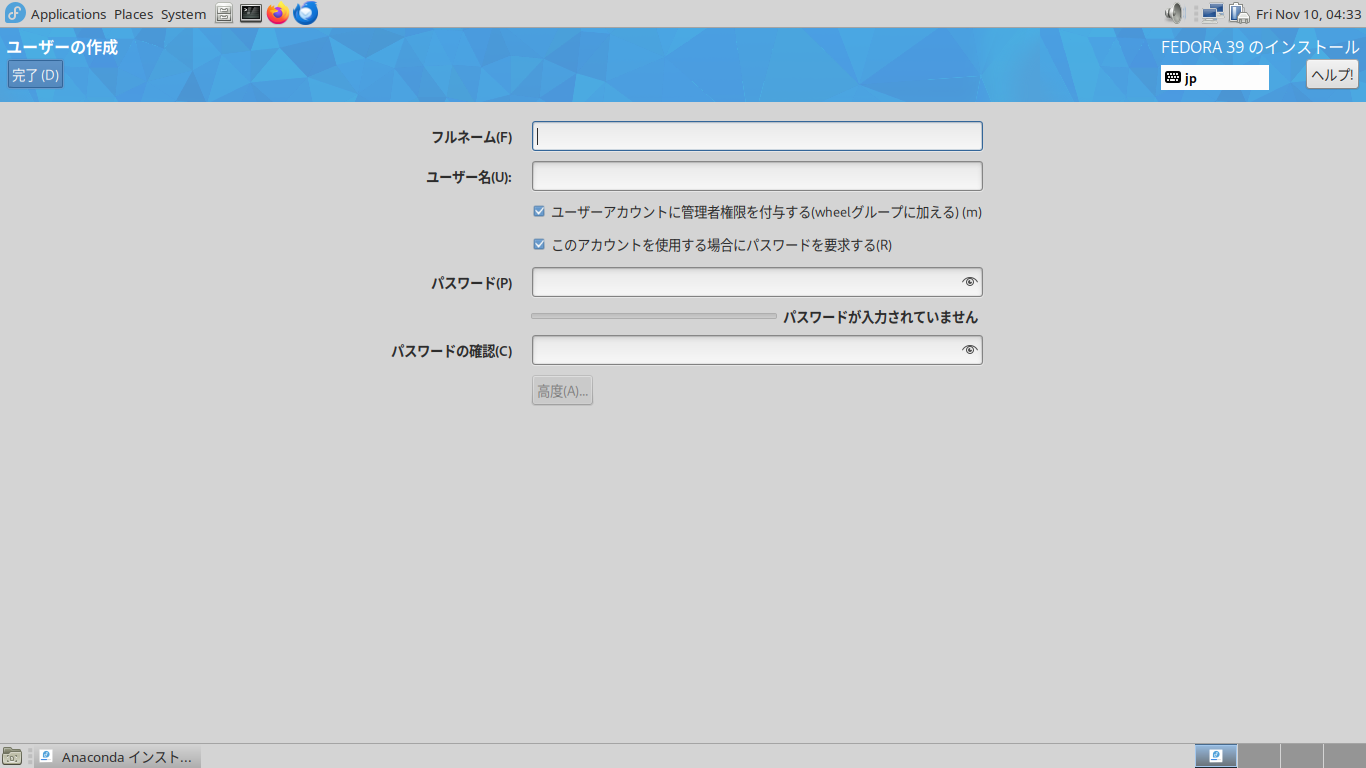This screenshot has height=768, width=1366.
Task: Toggle require password for account checkbox
Action: point(539,244)
